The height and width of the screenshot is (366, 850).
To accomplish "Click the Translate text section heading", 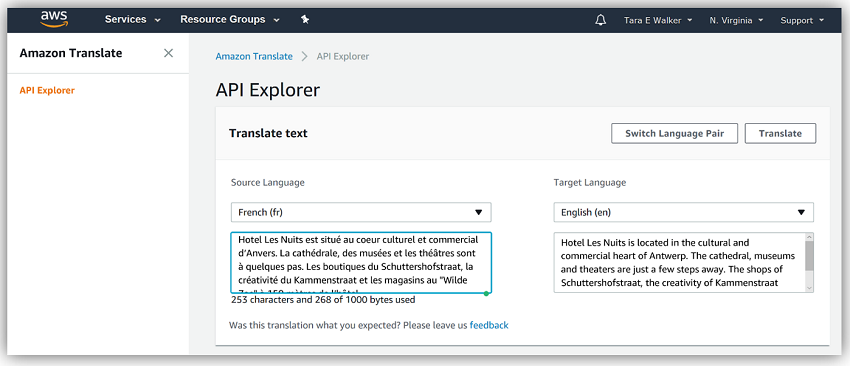I will click(268, 133).
